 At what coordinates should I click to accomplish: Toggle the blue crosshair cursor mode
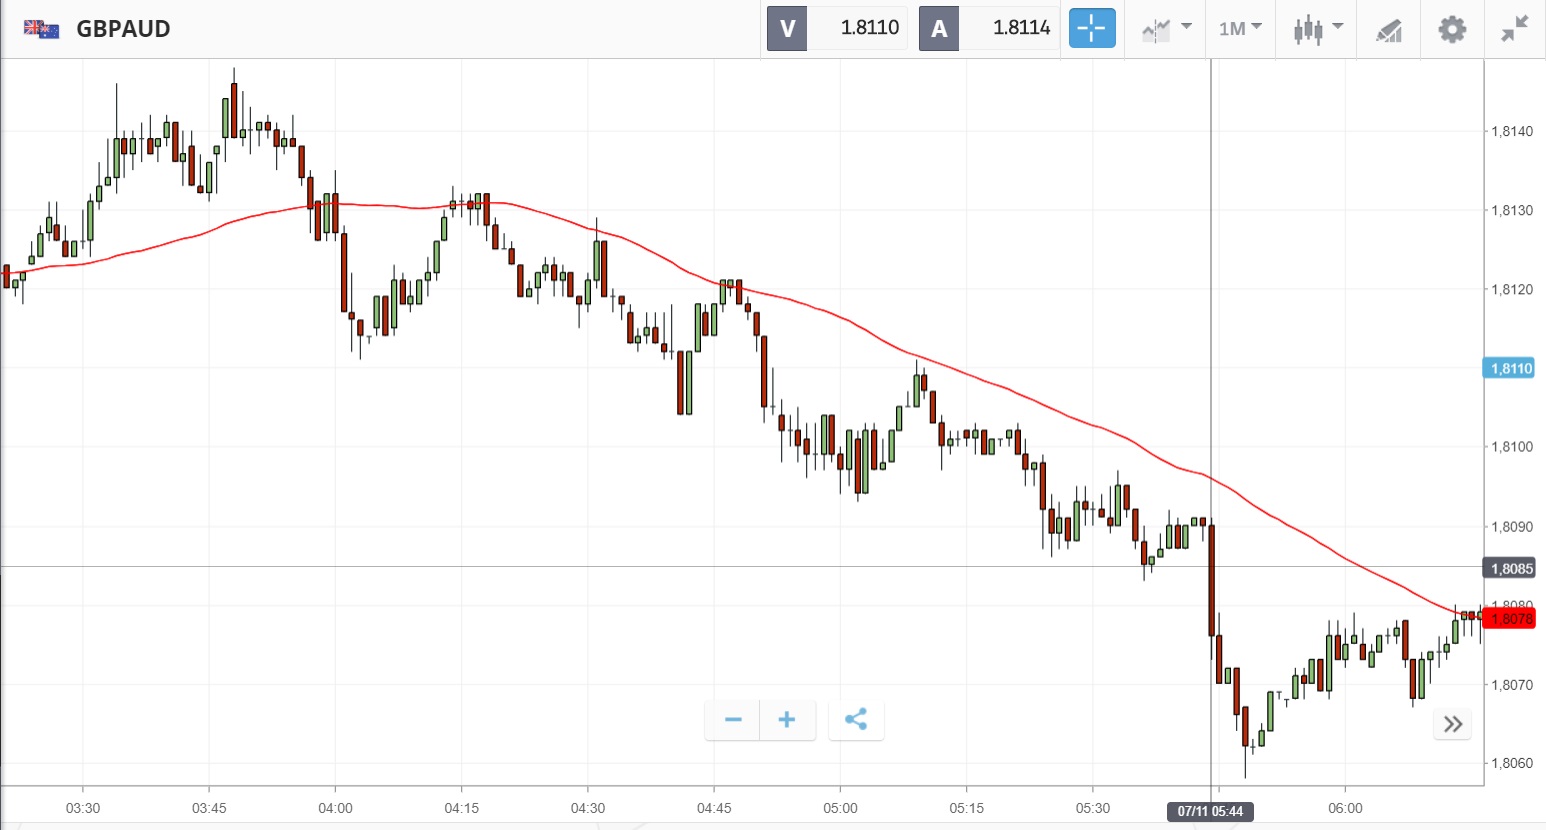click(1092, 28)
